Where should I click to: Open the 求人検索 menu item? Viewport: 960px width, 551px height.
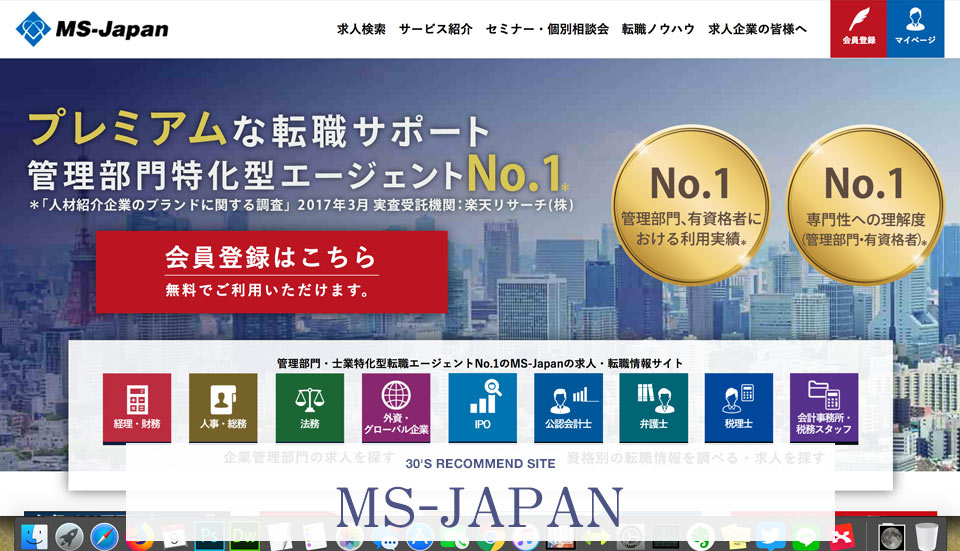361,29
